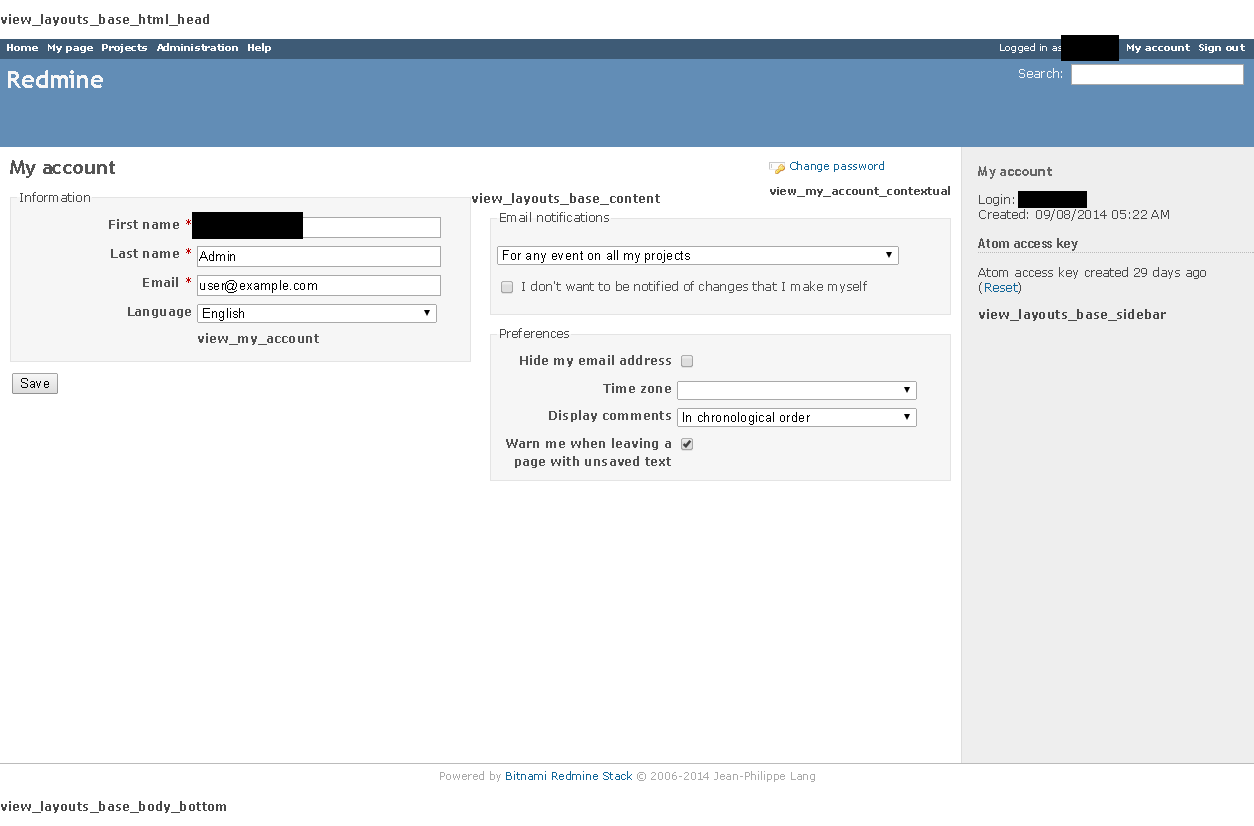Sign out of Redmine
Image resolution: width=1254 pixels, height=826 pixels.
coord(1221,47)
